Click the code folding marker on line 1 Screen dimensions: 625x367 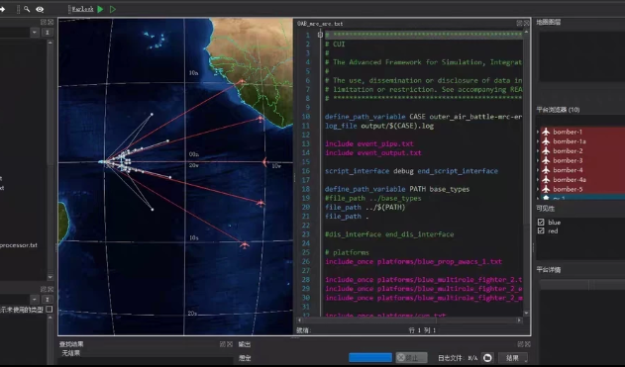click(320, 35)
